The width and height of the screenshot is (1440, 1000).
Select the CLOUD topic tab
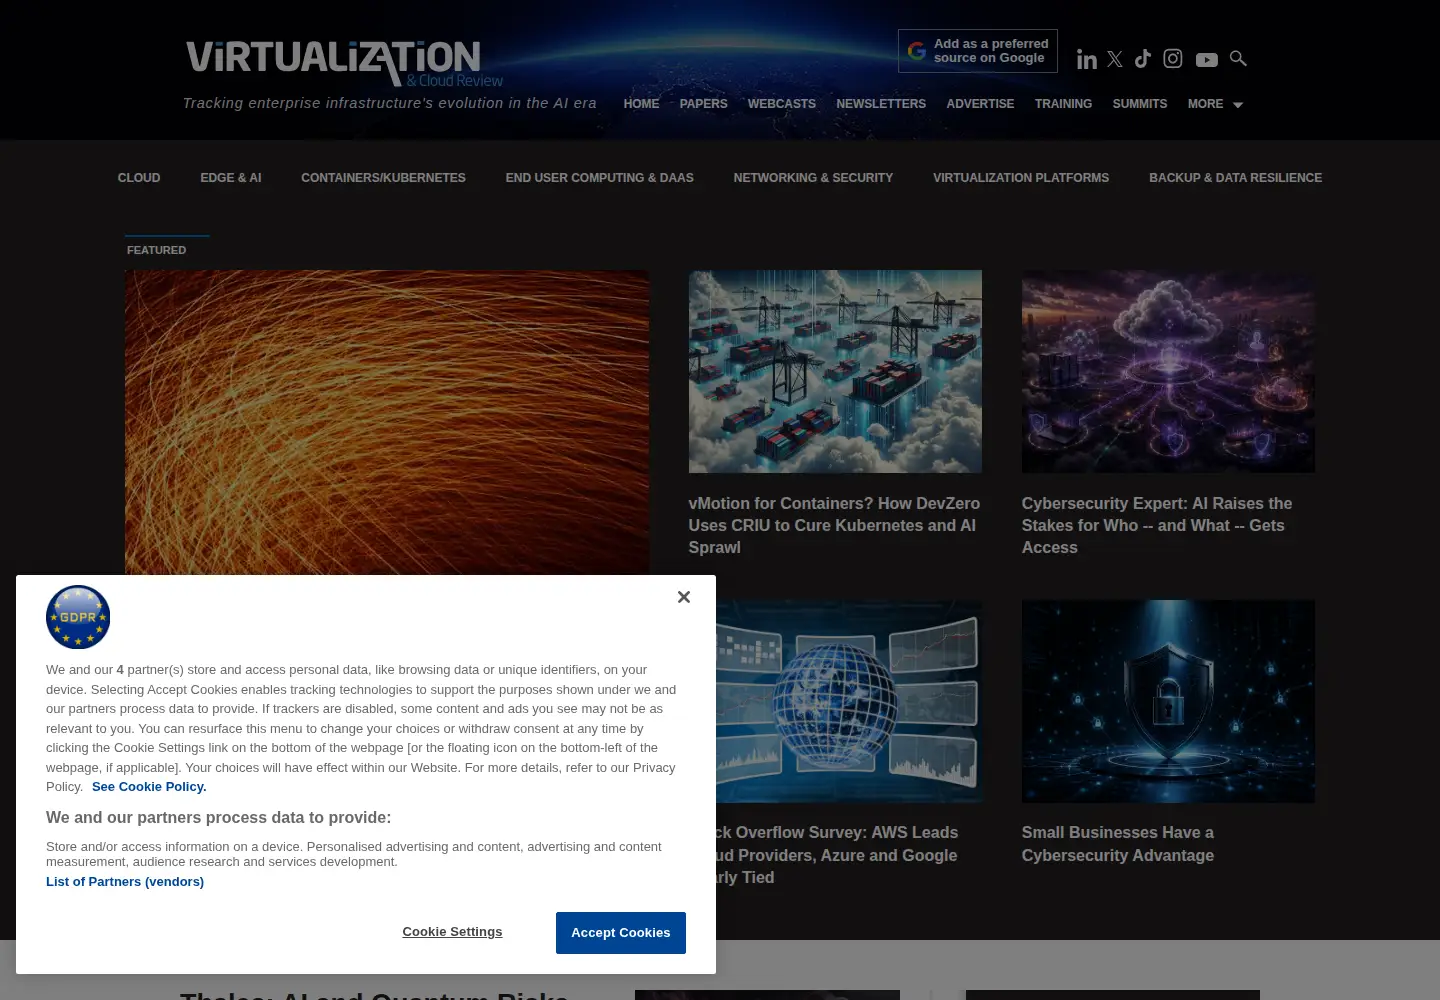139,178
